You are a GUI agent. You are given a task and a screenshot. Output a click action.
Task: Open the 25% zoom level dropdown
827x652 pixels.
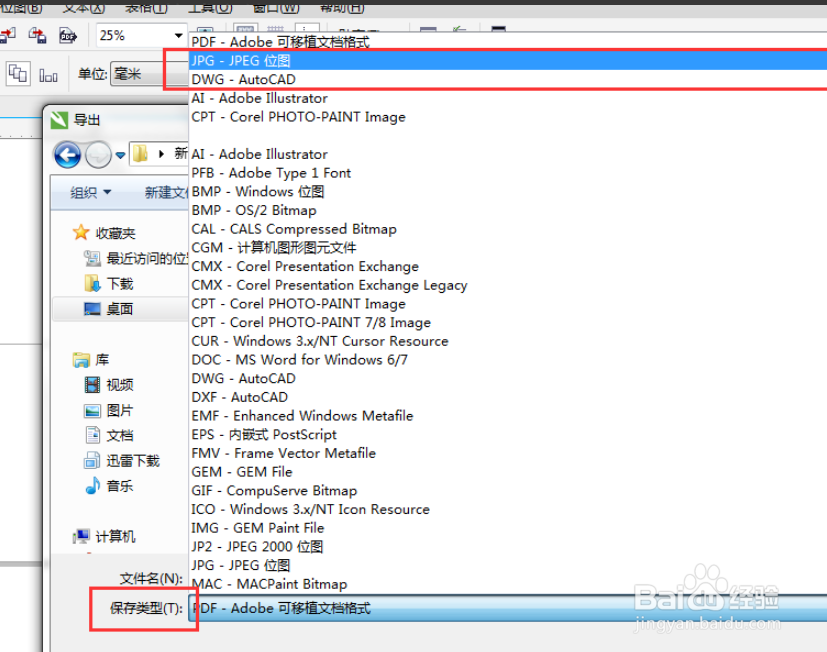(x=178, y=36)
